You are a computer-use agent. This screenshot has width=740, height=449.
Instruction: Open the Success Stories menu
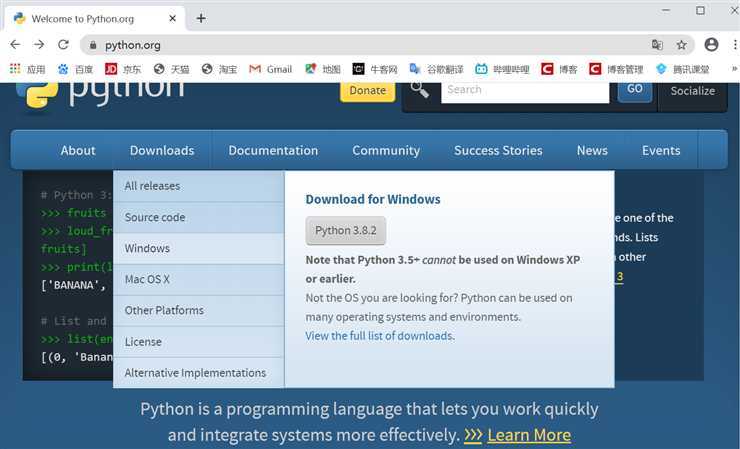498,150
